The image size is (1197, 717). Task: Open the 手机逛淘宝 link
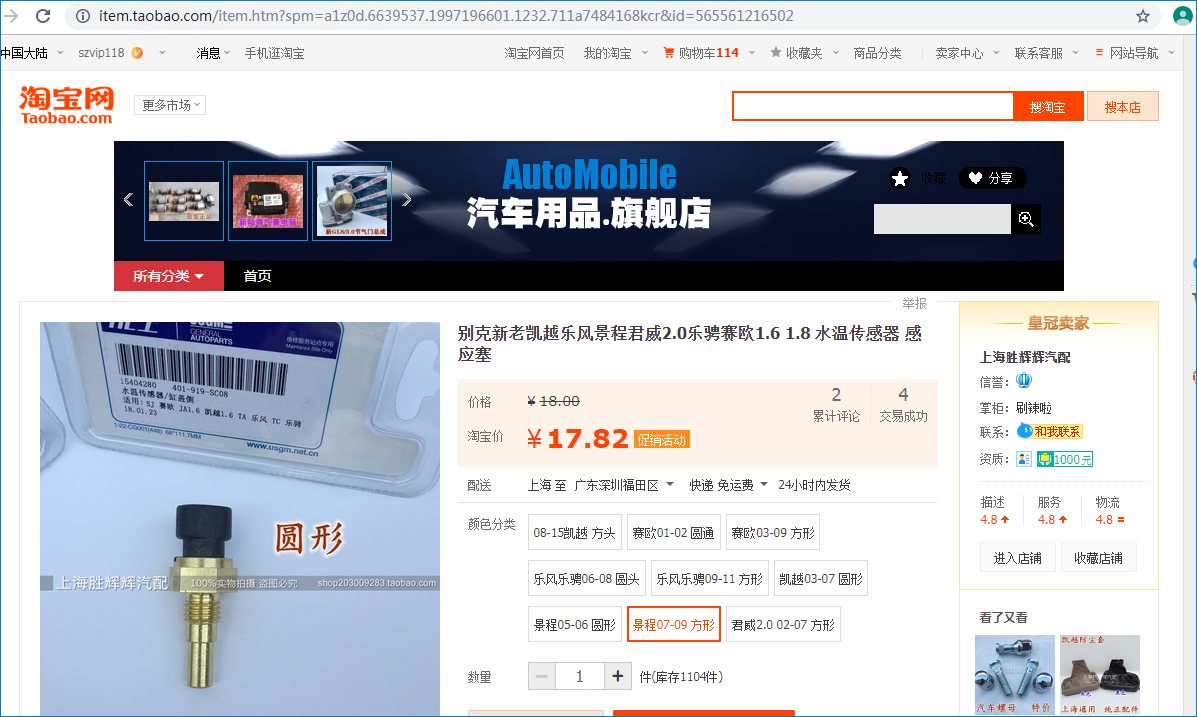[274, 53]
